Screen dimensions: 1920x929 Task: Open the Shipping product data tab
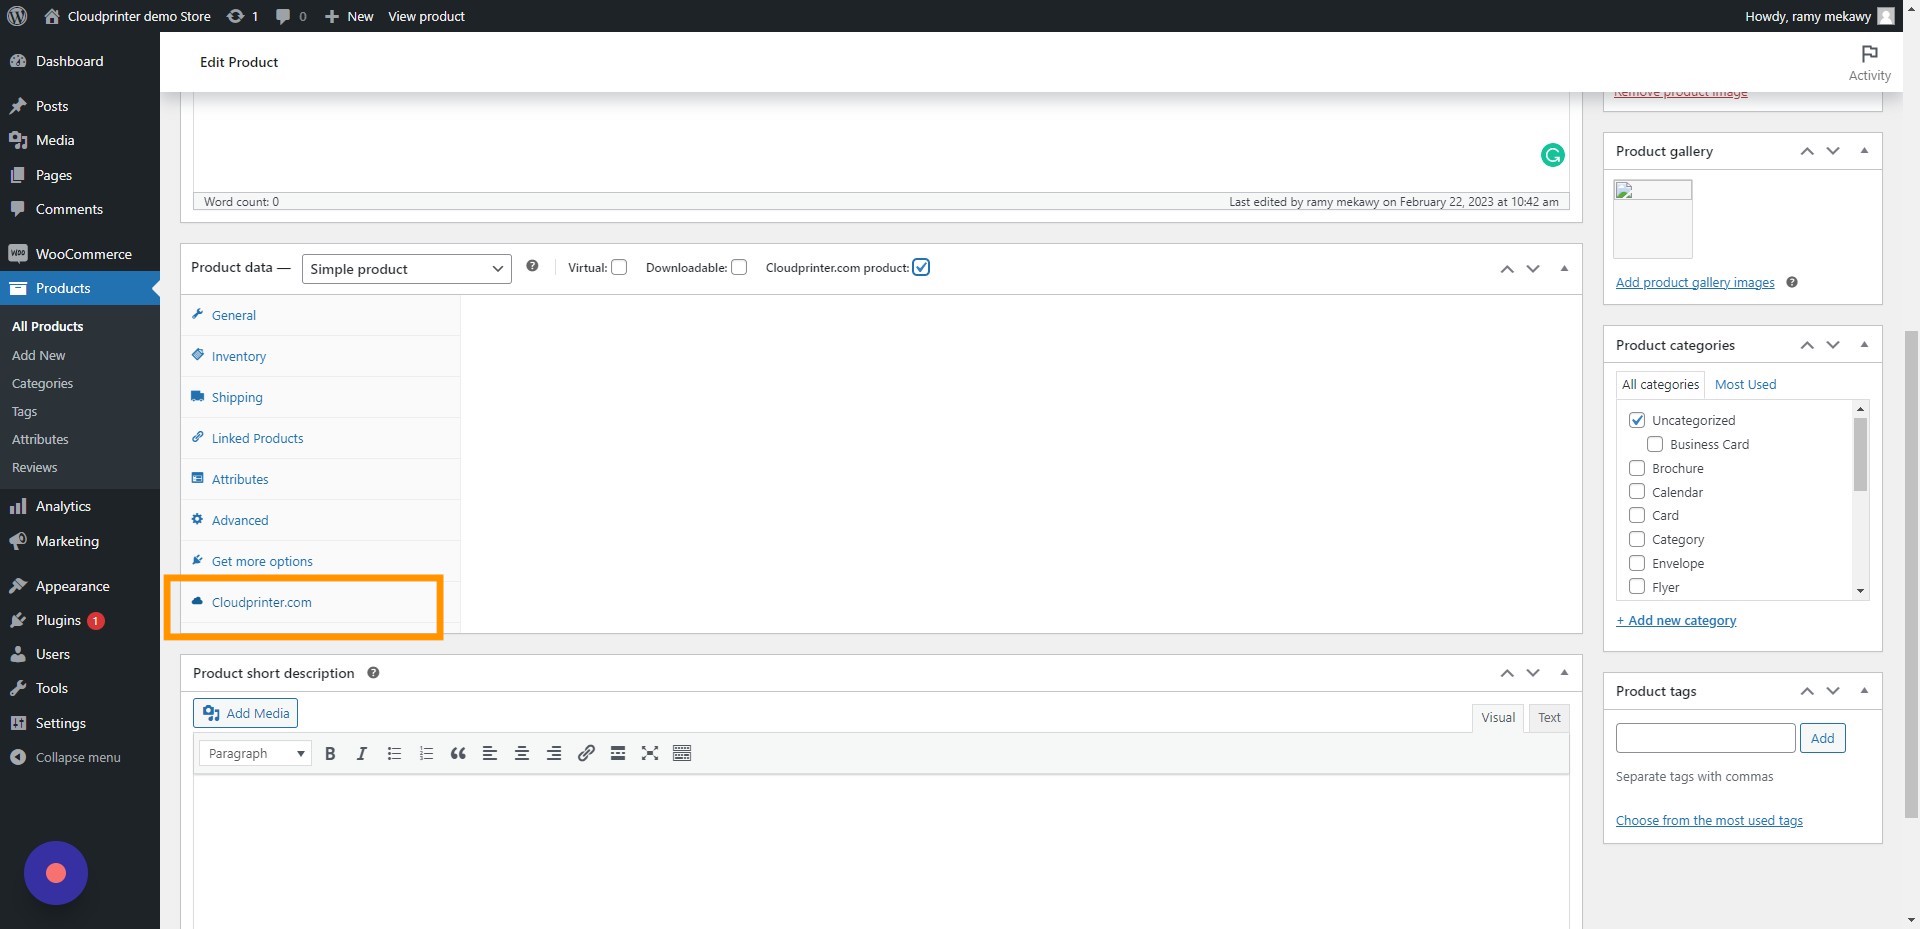[x=320, y=397]
